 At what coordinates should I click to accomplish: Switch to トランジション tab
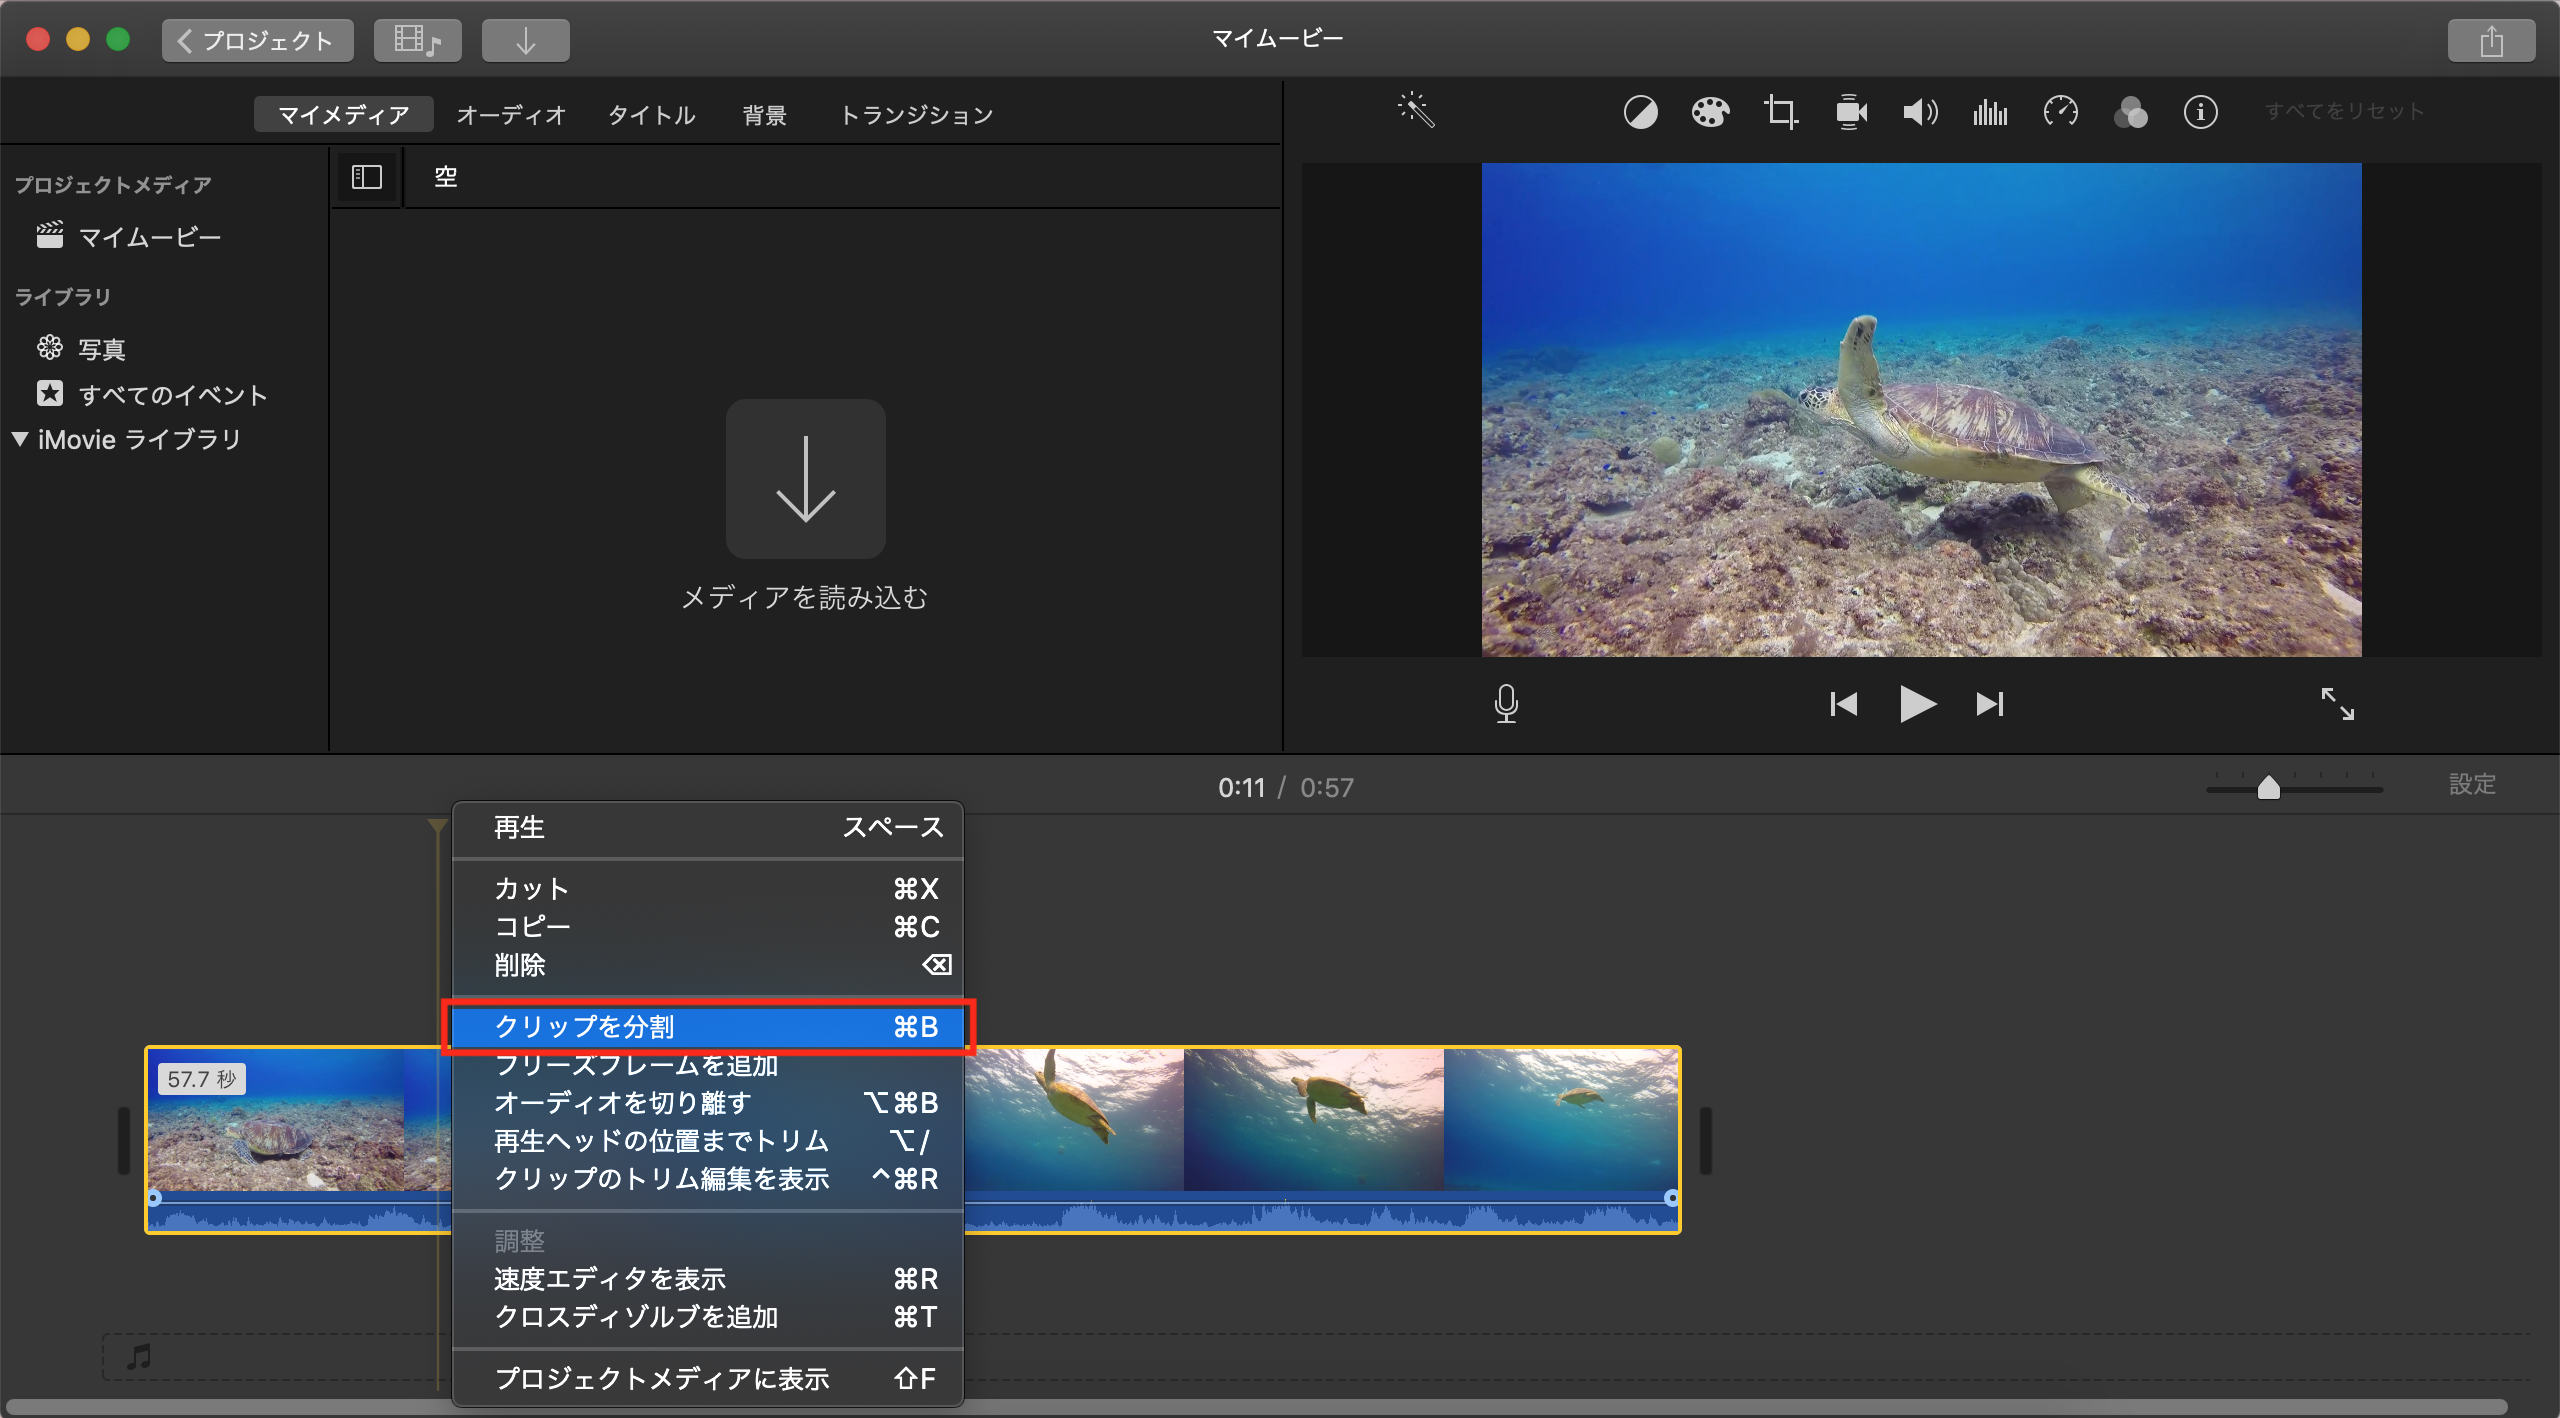[917, 115]
